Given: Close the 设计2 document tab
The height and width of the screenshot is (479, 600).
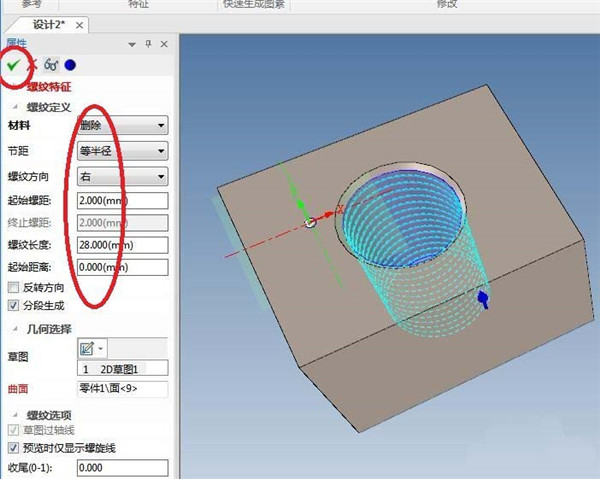Looking at the screenshot, I should pyautogui.click(x=80, y=24).
